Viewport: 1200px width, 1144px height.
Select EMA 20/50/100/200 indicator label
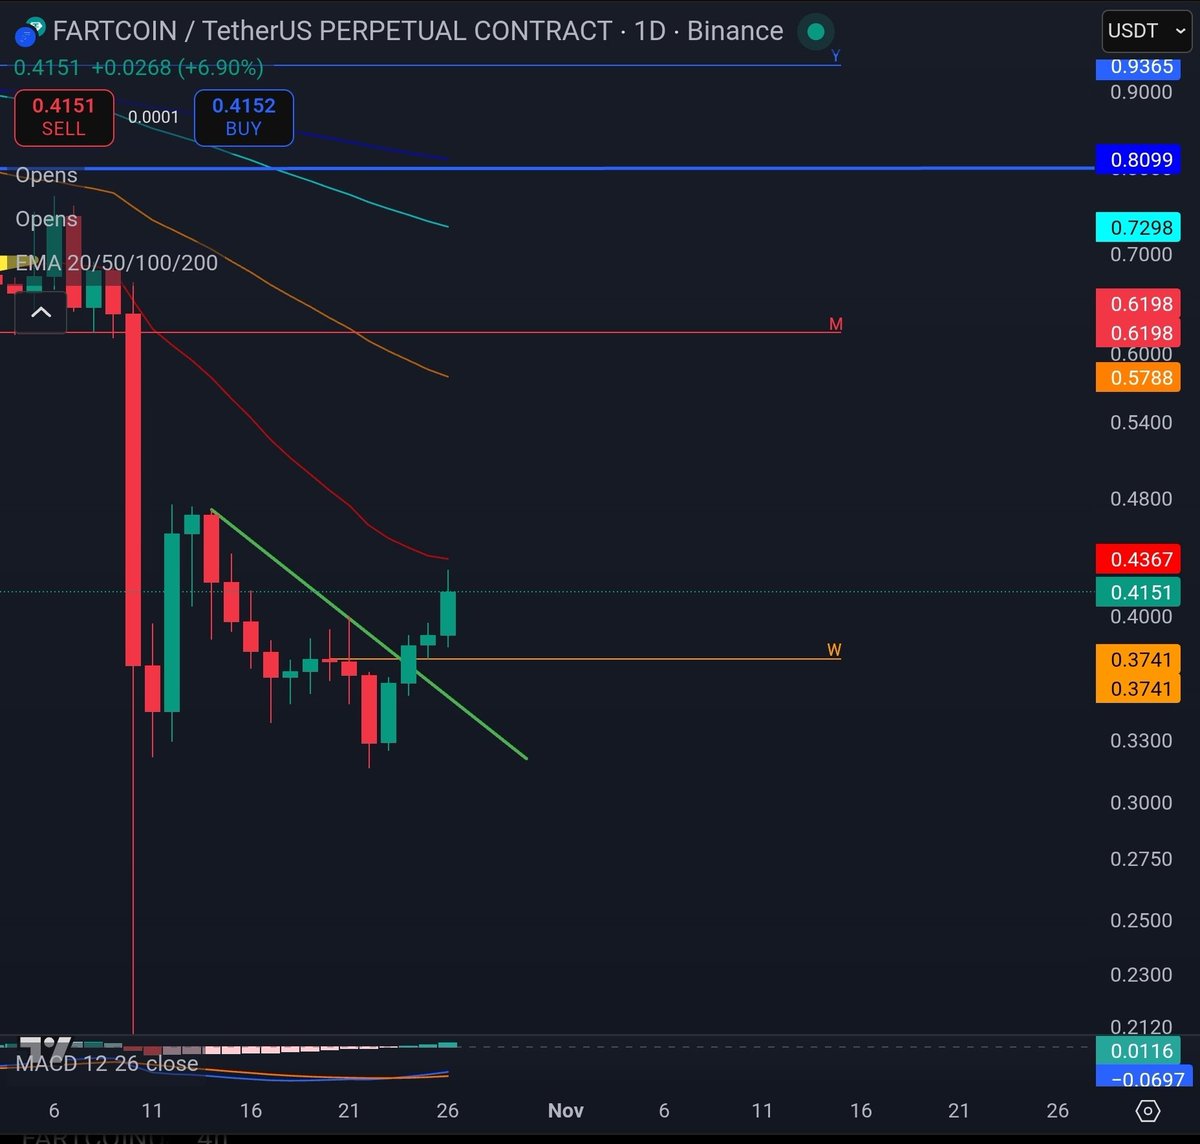point(116,263)
